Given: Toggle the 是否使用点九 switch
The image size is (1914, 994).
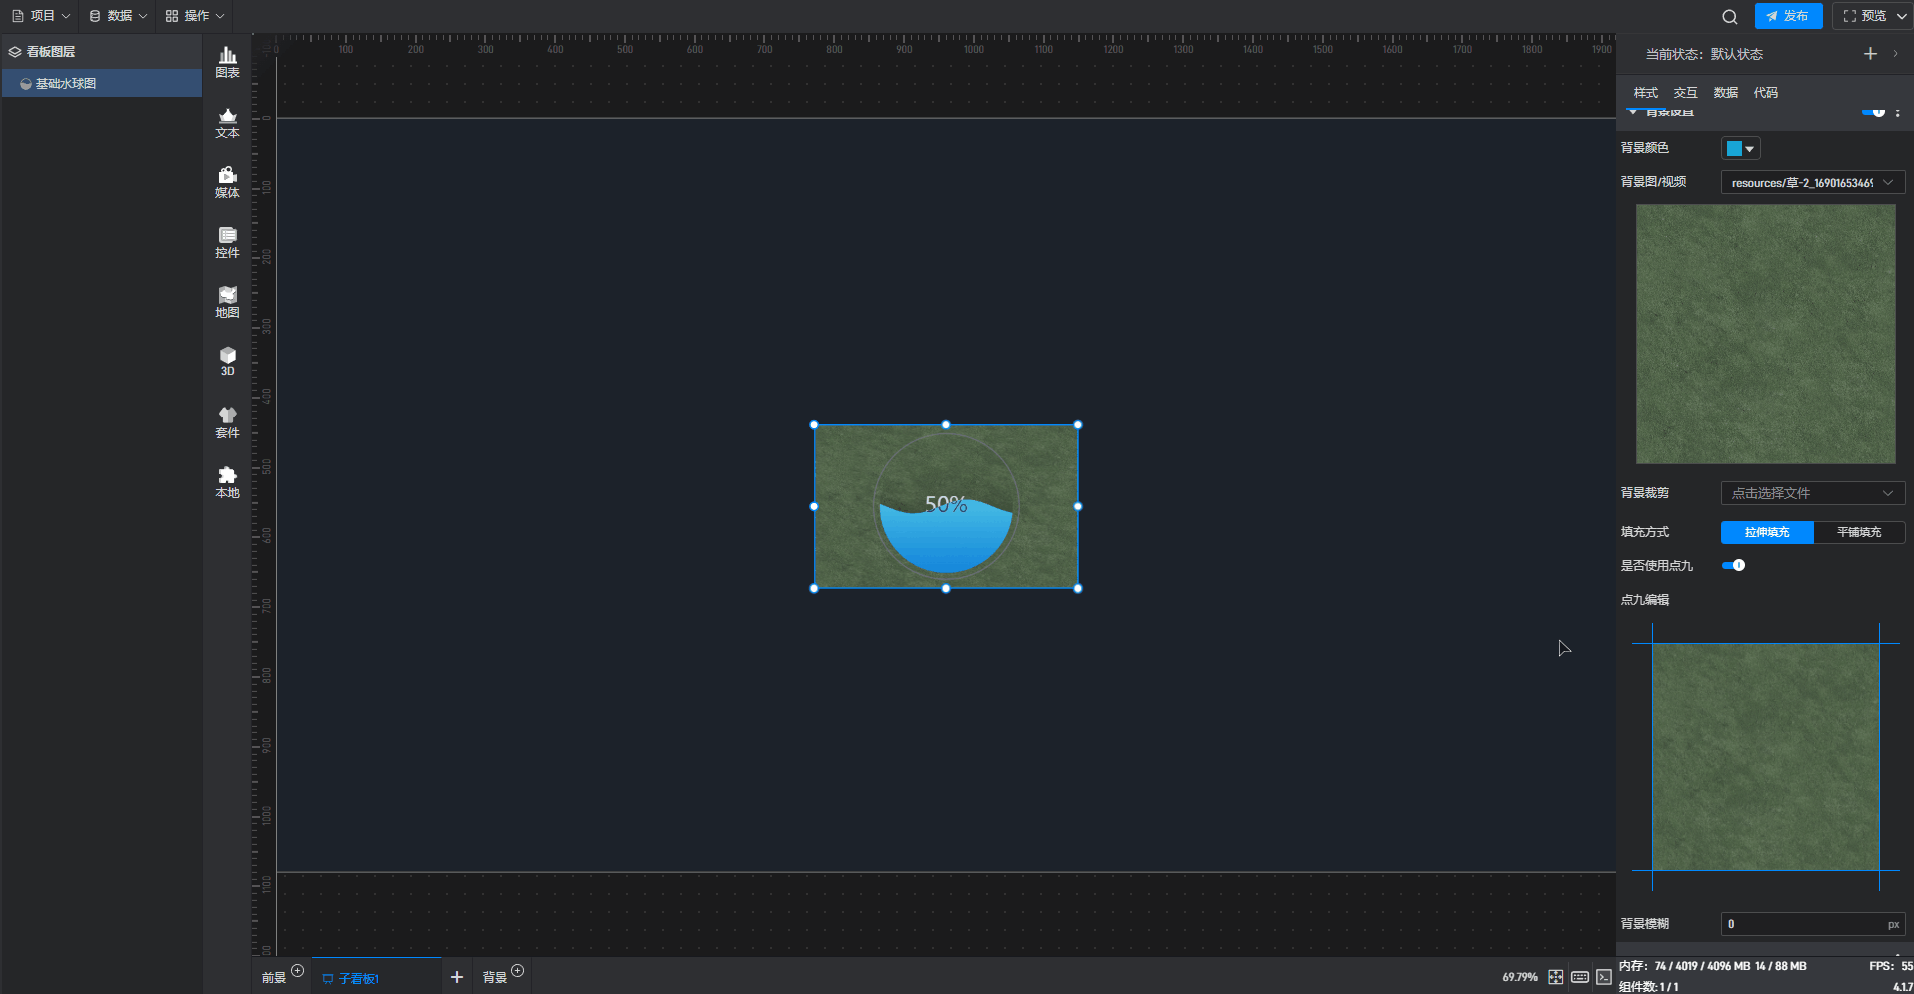Looking at the screenshot, I should (1733, 565).
